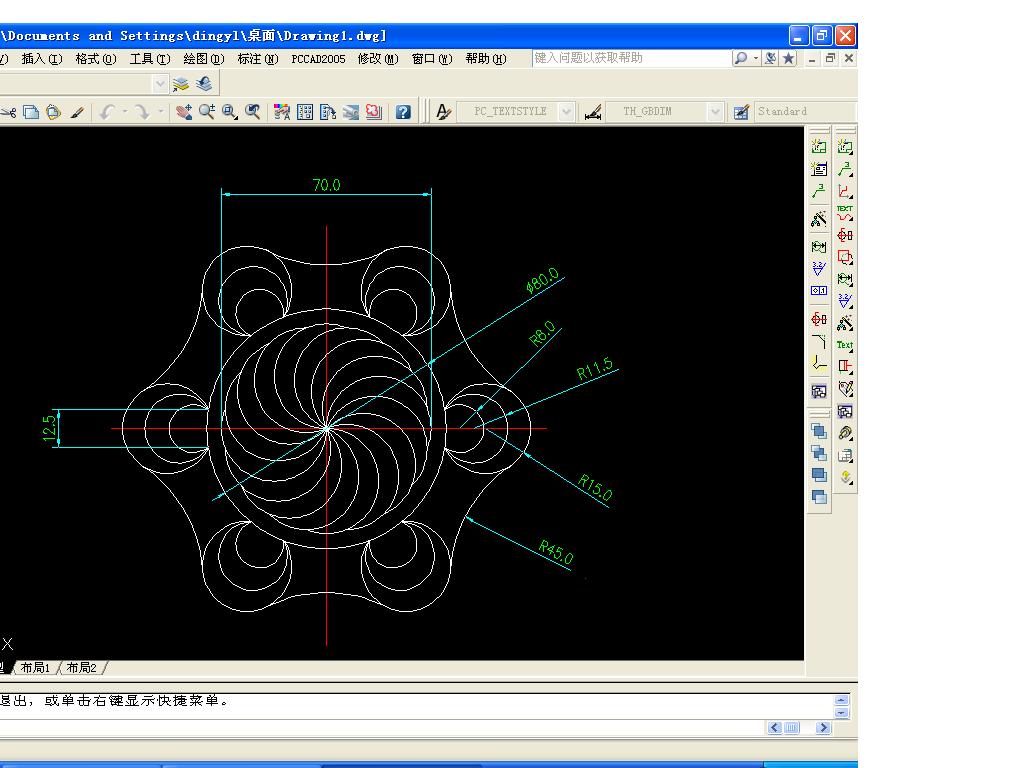Select the Match Properties brush tool
Image resolution: width=1024 pixels, height=768 pixels.
pyautogui.click(x=77, y=112)
